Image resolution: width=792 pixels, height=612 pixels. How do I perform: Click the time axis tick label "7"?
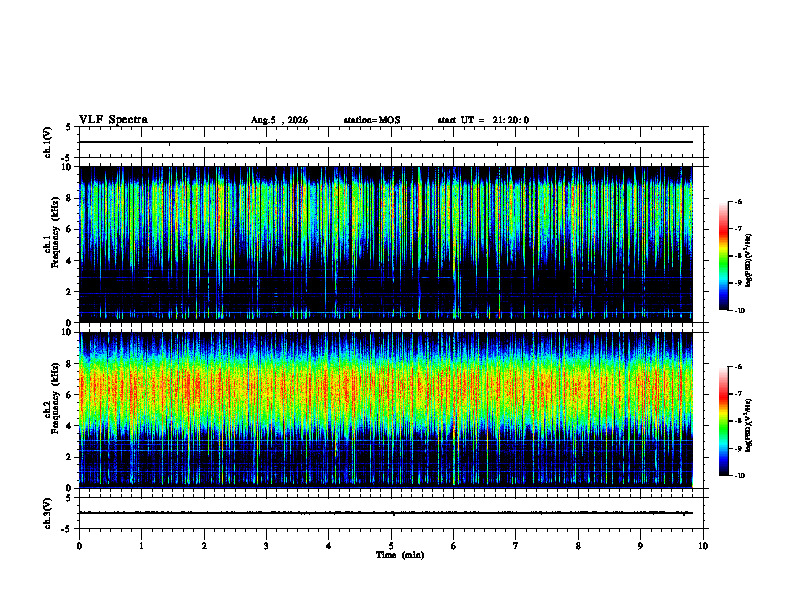click(x=516, y=546)
